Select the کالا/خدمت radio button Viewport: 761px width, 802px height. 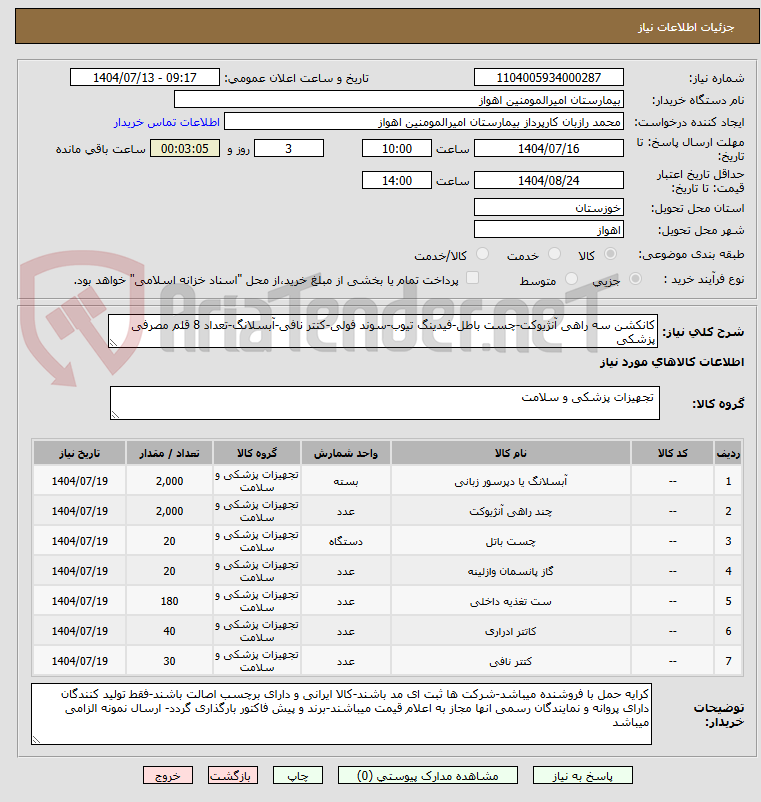point(482,254)
